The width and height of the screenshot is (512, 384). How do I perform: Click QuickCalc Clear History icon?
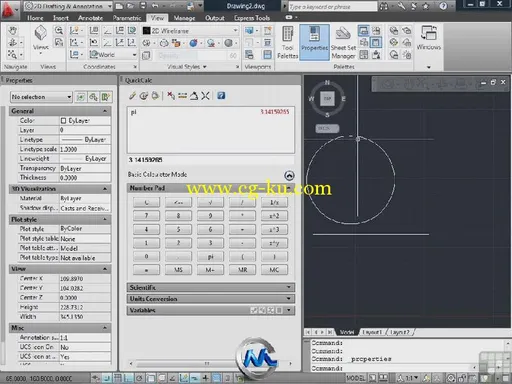click(x=144, y=96)
